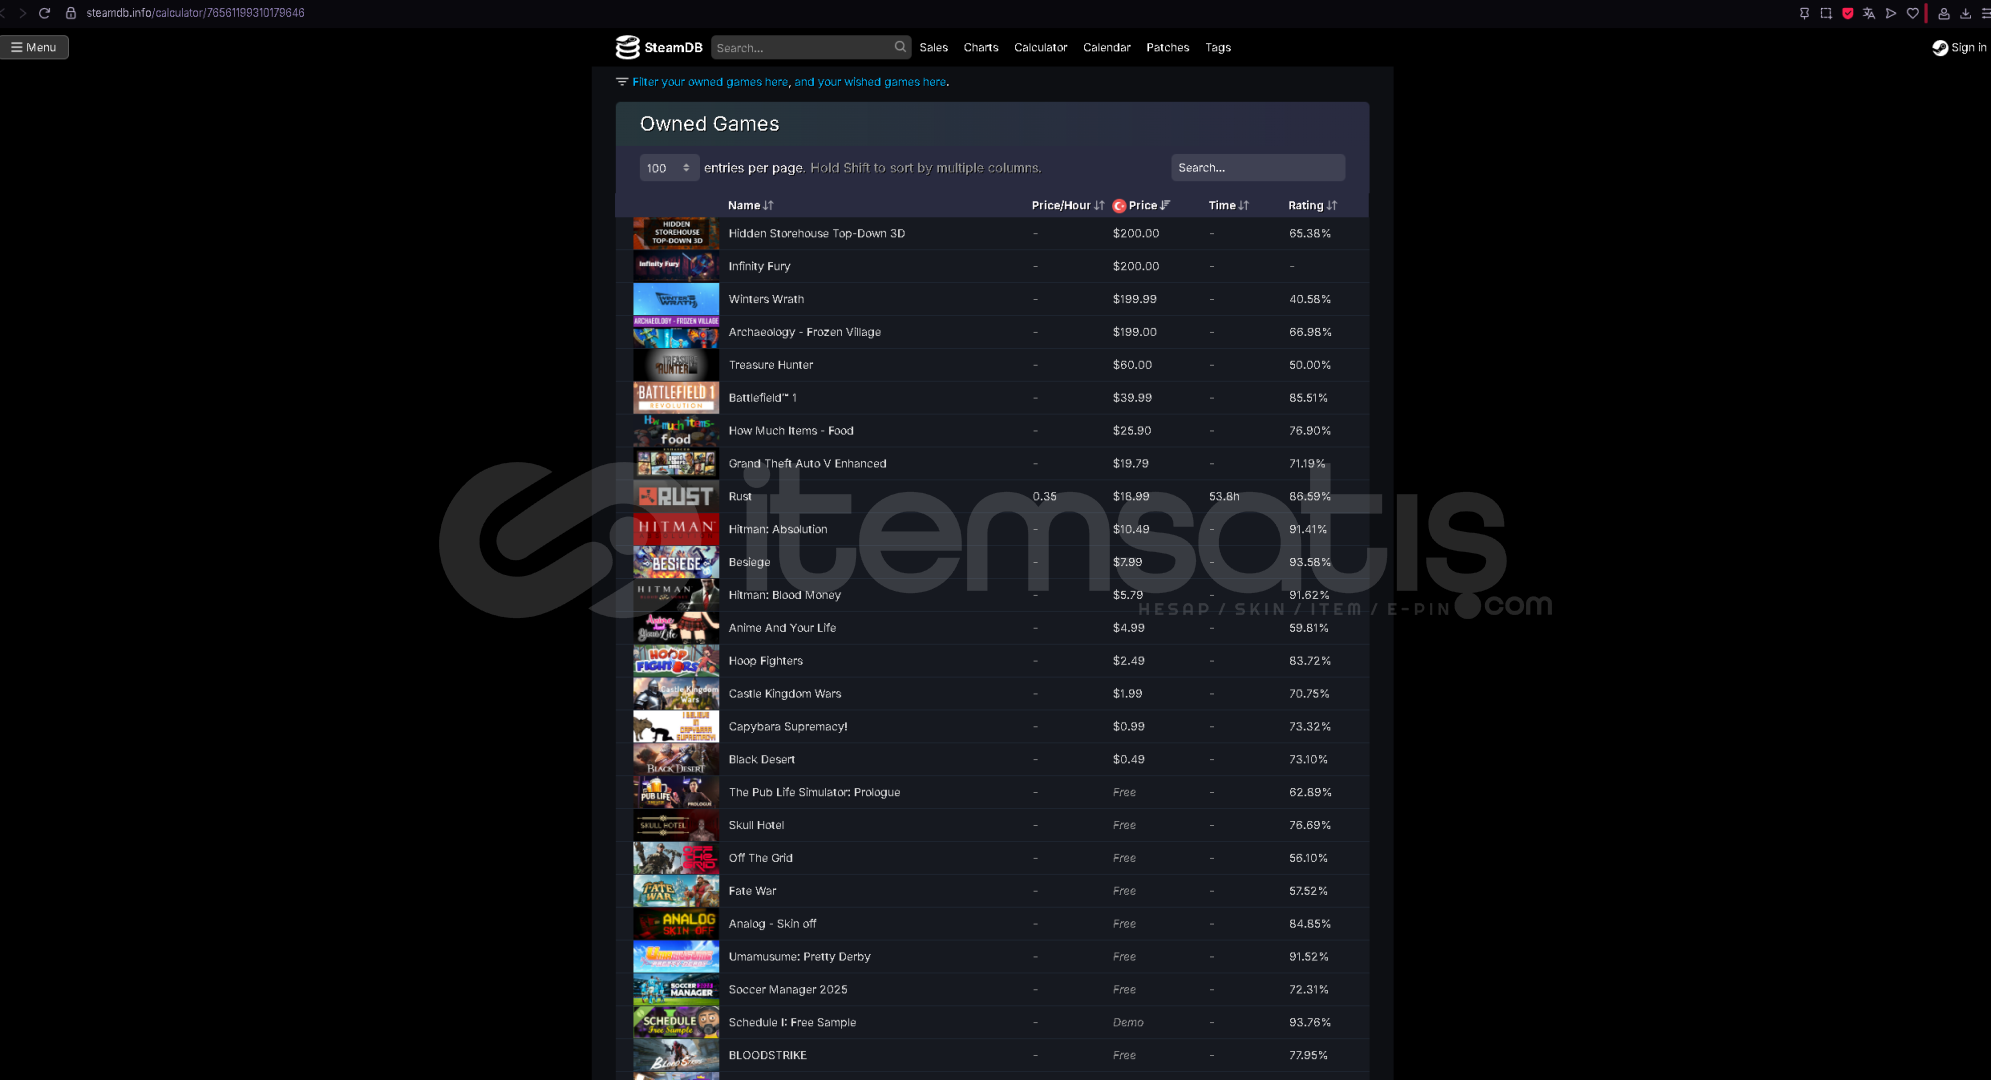Open the browser downloads icon
This screenshot has height=1080, width=1991.
[1965, 13]
